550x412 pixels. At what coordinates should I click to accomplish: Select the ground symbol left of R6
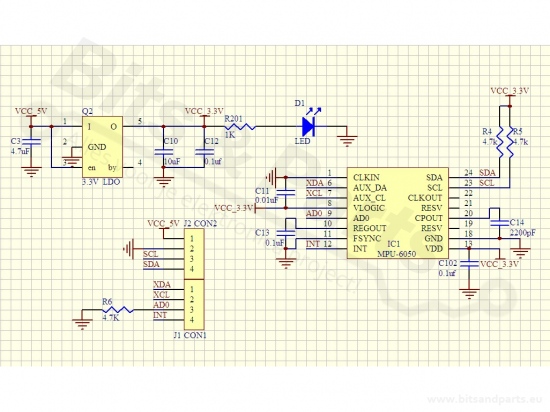[x=82, y=324]
